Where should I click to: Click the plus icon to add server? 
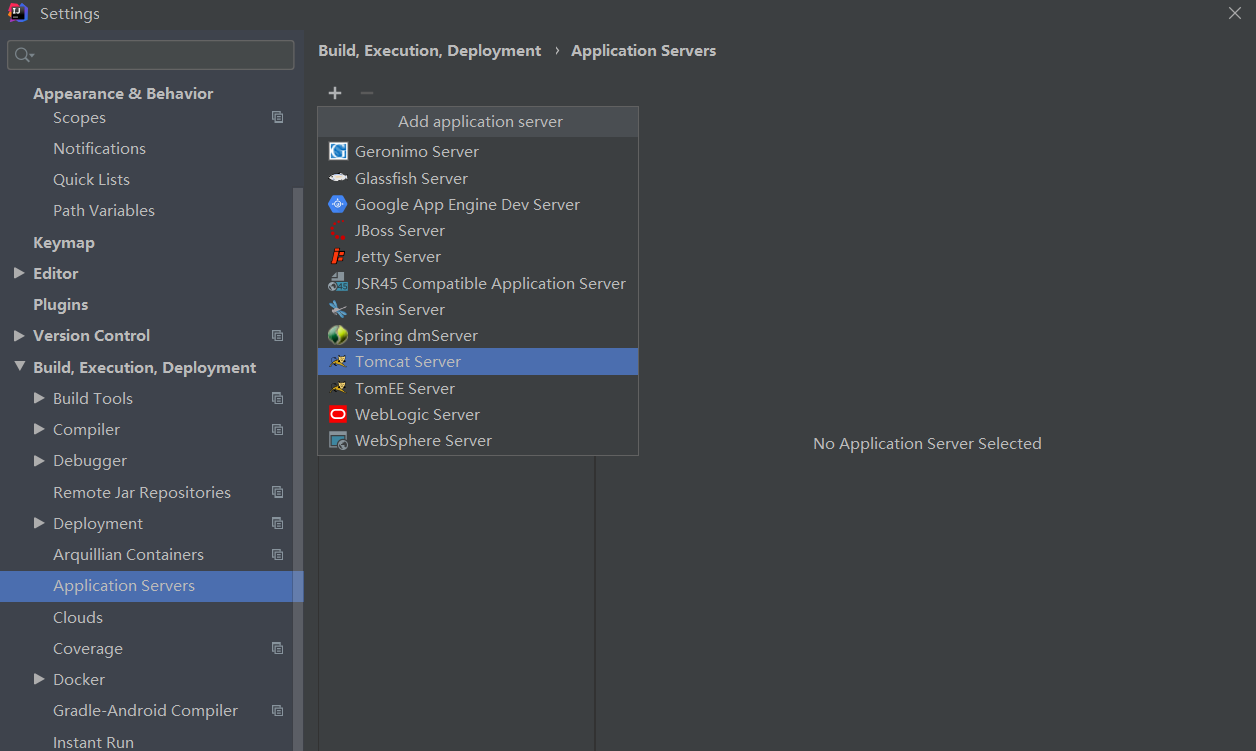tap(335, 93)
